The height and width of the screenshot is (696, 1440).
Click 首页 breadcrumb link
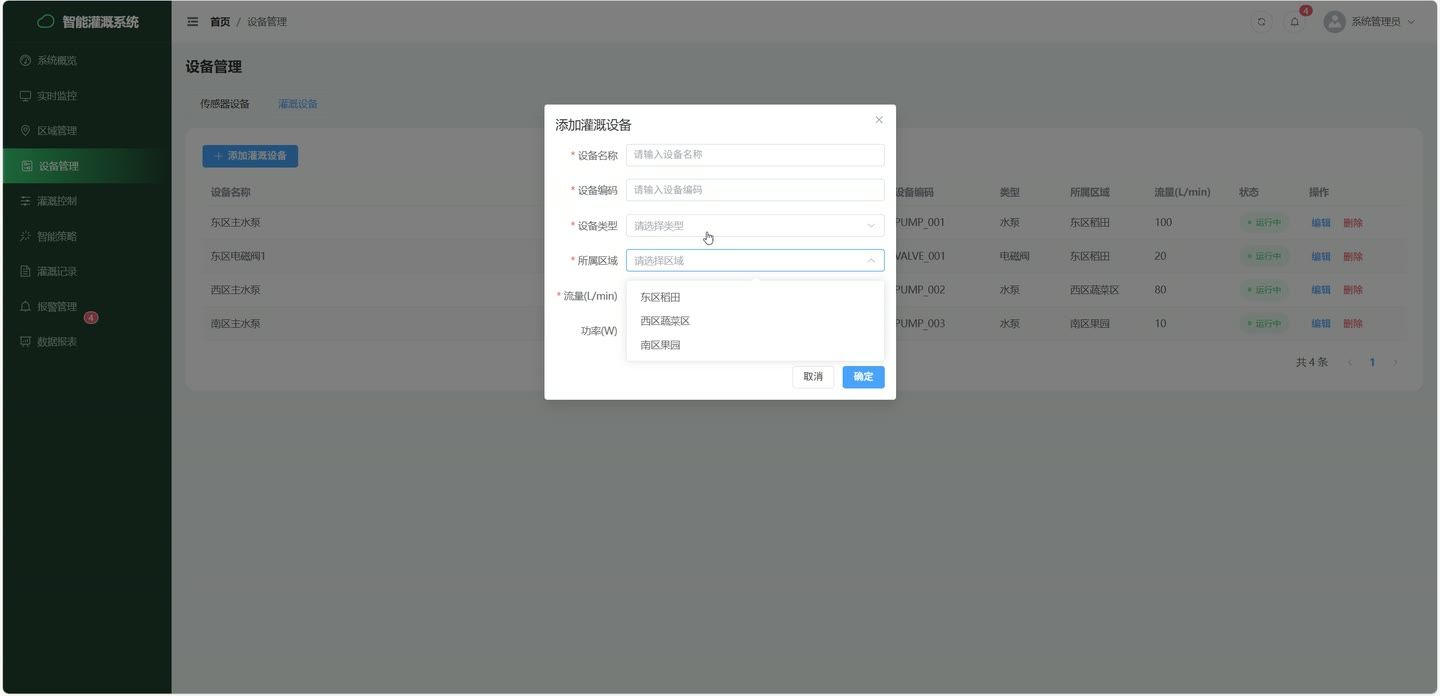(x=220, y=22)
